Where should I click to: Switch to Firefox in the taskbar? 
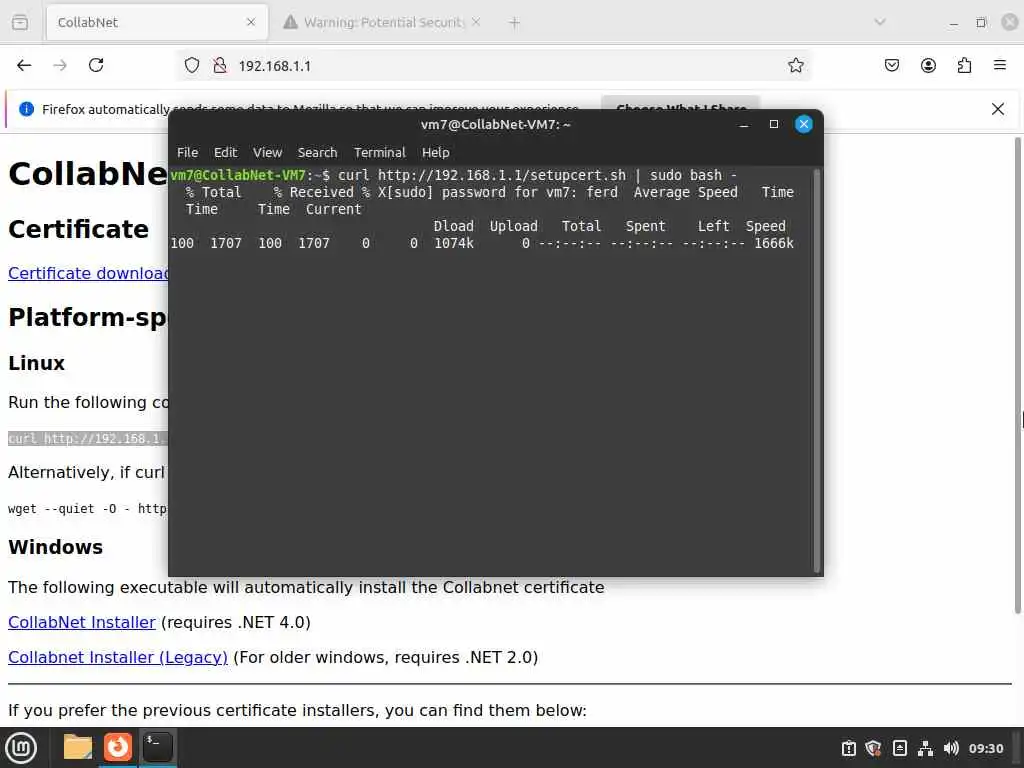coord(118,747)
